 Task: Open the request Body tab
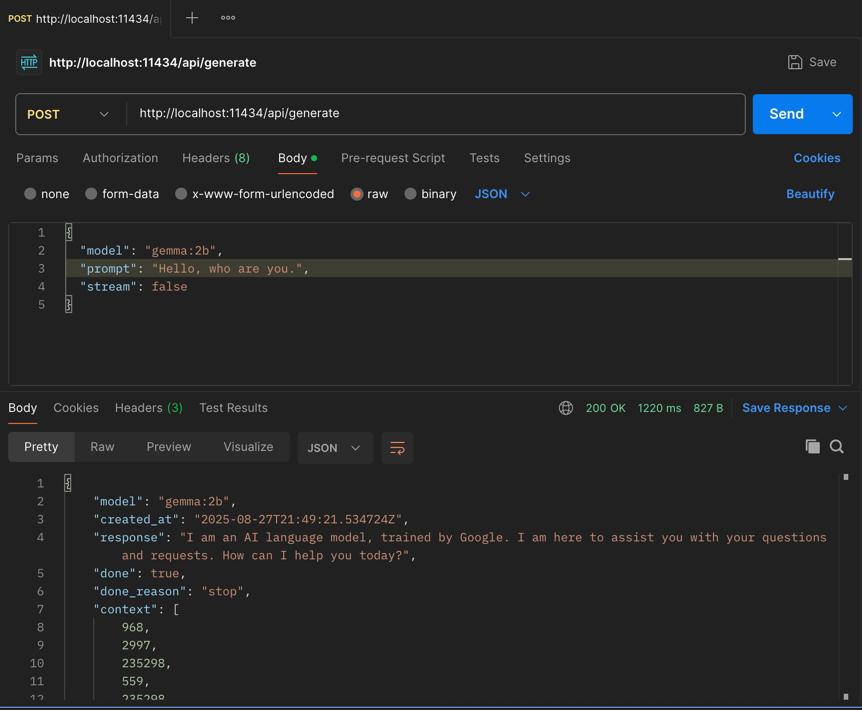[x=297, y=158]
